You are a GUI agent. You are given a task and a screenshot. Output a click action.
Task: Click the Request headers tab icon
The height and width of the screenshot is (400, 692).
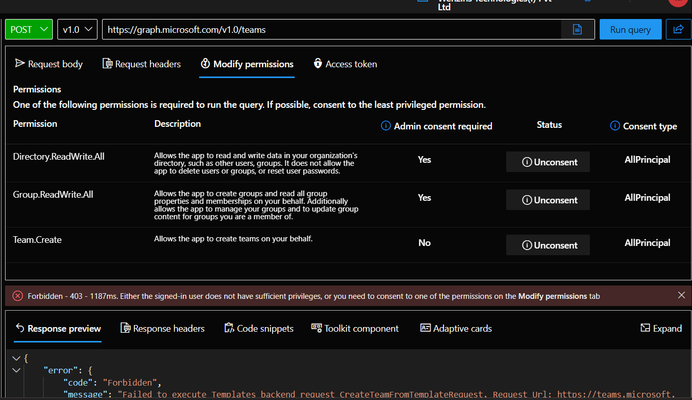107,64
